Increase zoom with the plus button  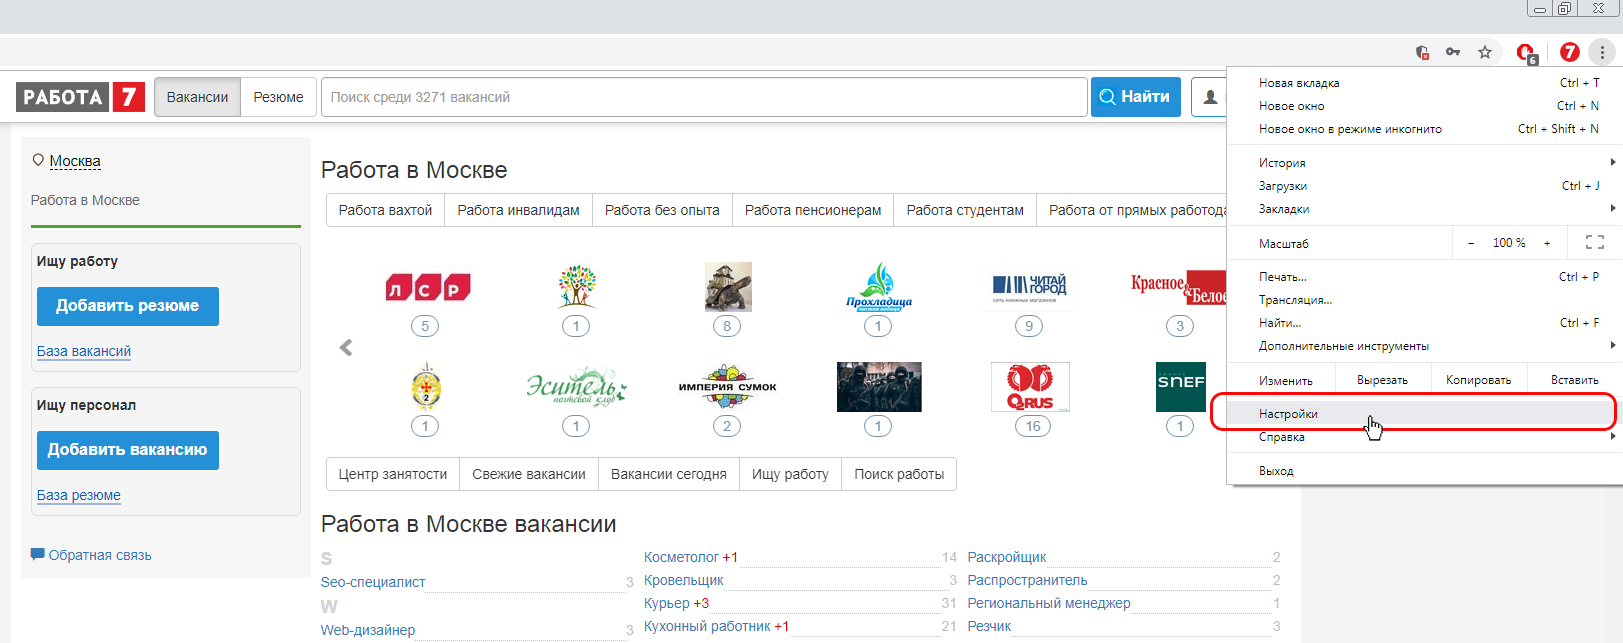[1547, 243]
